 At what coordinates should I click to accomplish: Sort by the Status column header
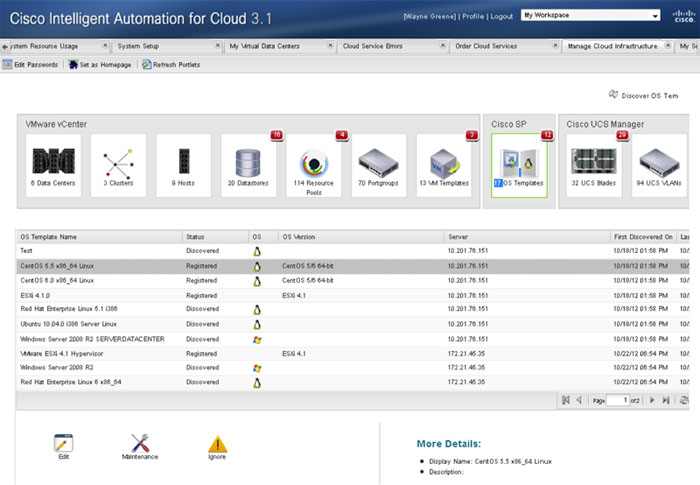pyautogui.click(x=216, y=237)
